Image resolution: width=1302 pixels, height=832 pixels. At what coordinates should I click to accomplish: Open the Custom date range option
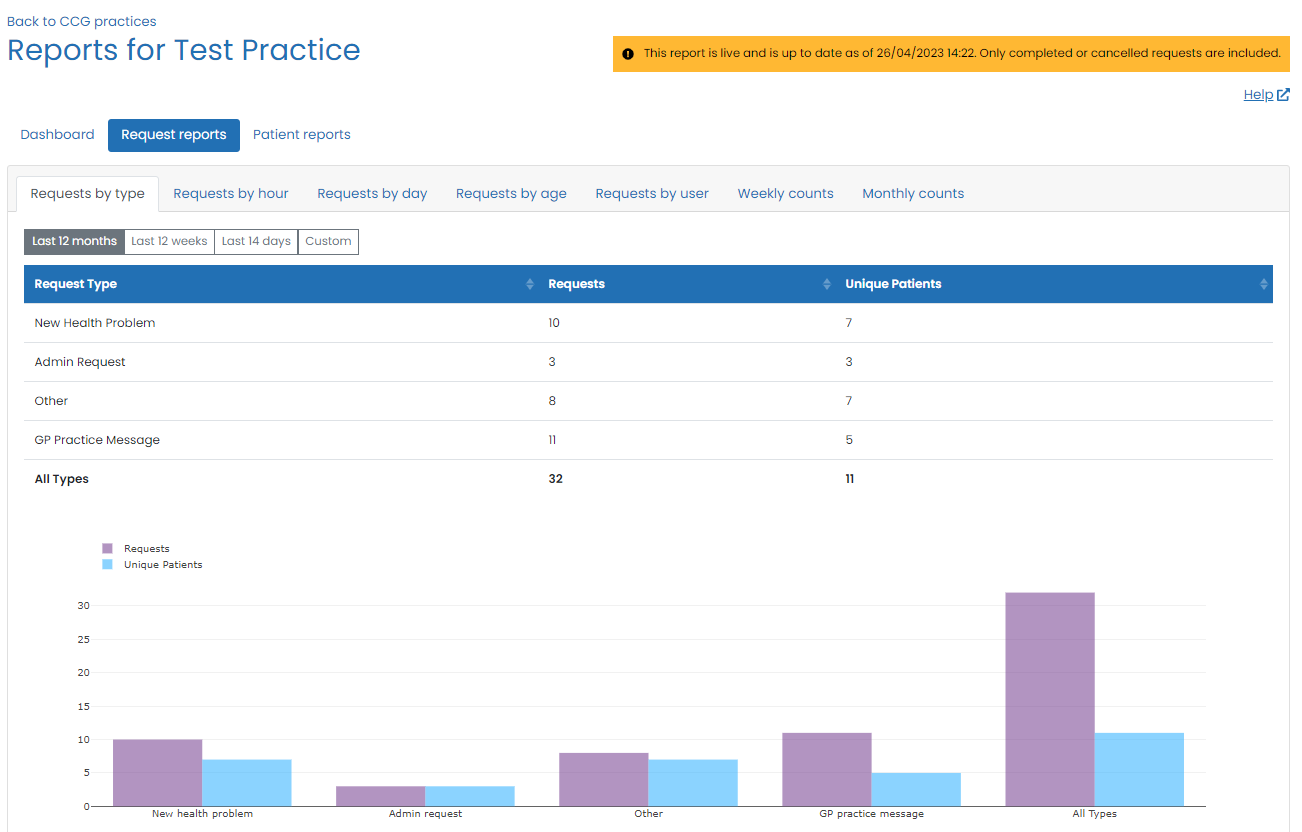pos(328,241)
